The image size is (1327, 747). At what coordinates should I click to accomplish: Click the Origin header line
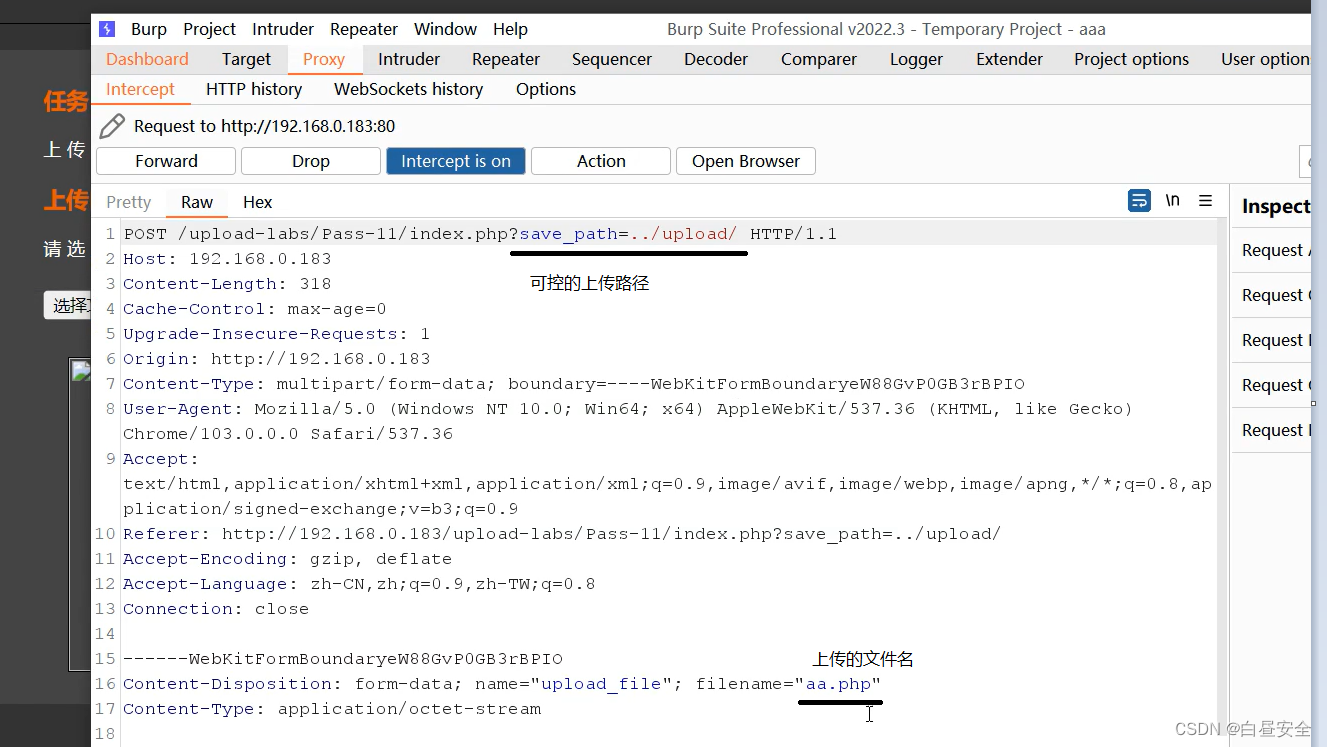276,359
